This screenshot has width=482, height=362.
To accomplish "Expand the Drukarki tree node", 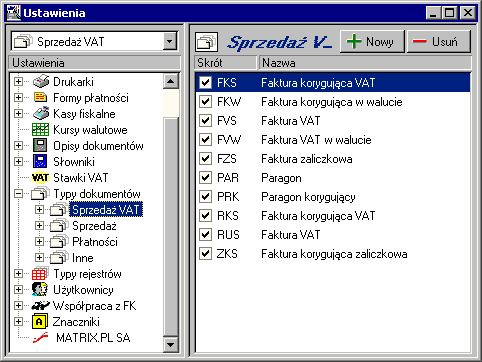I will pos(19,81).
